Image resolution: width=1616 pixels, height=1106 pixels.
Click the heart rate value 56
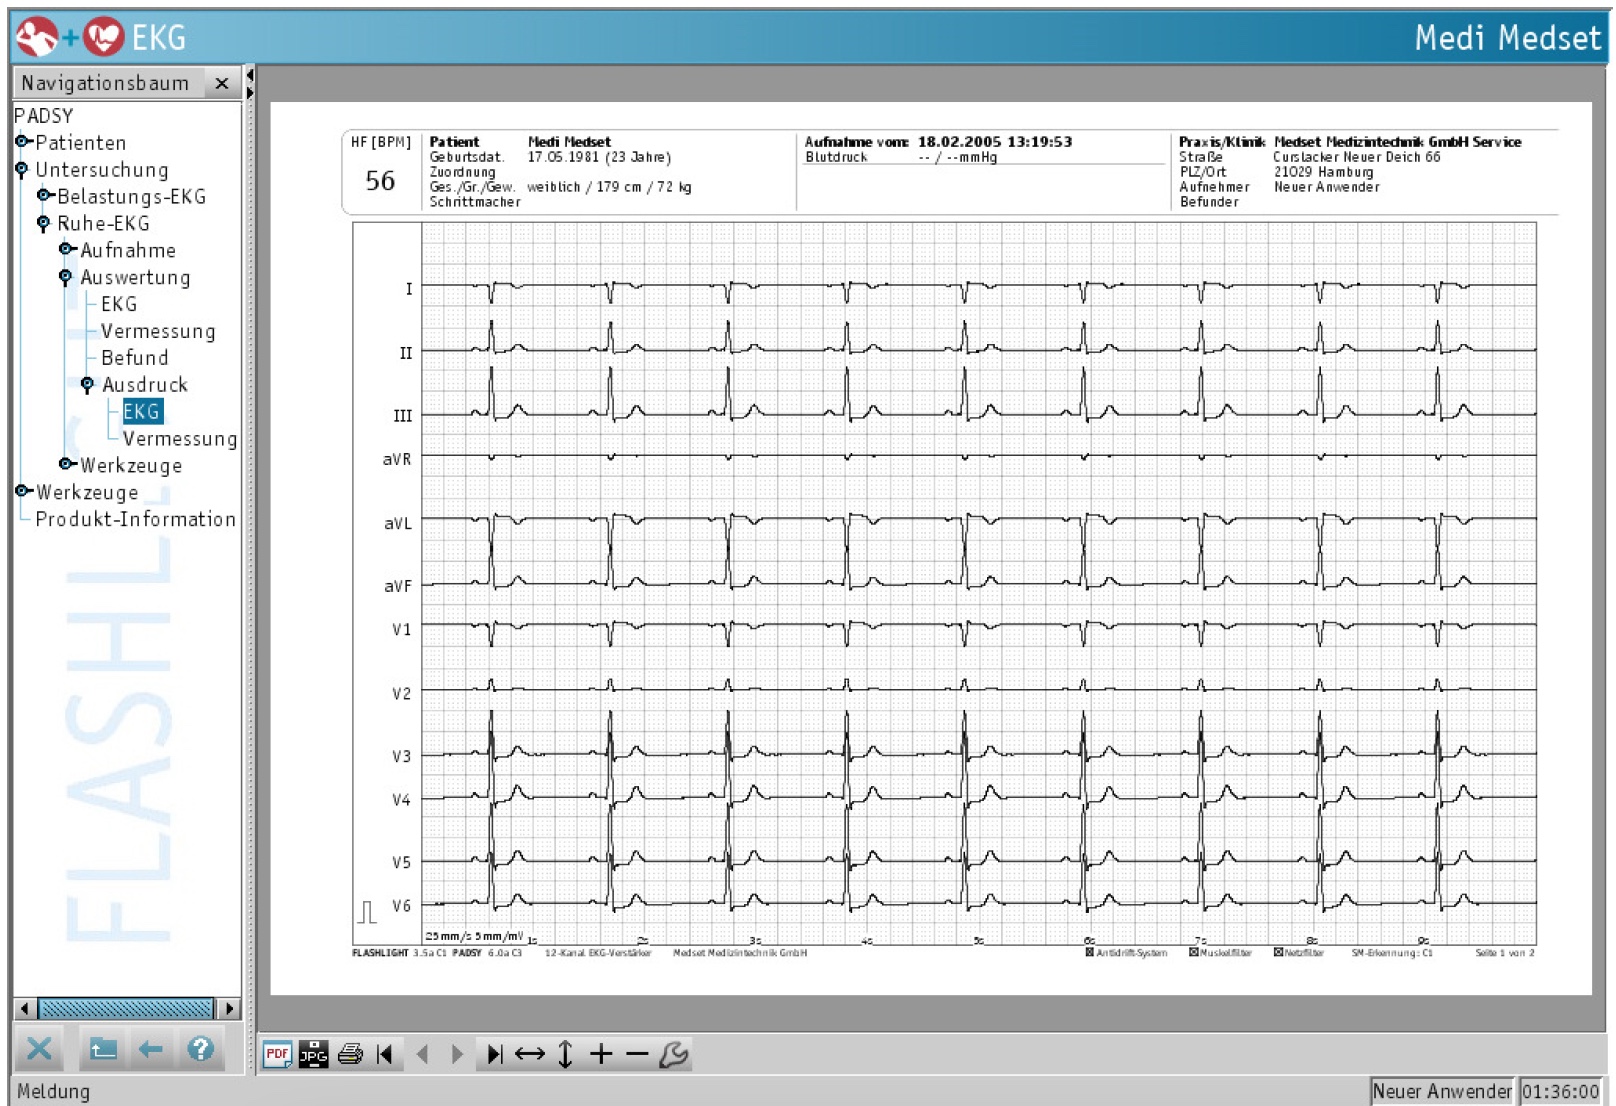point(380,181)
